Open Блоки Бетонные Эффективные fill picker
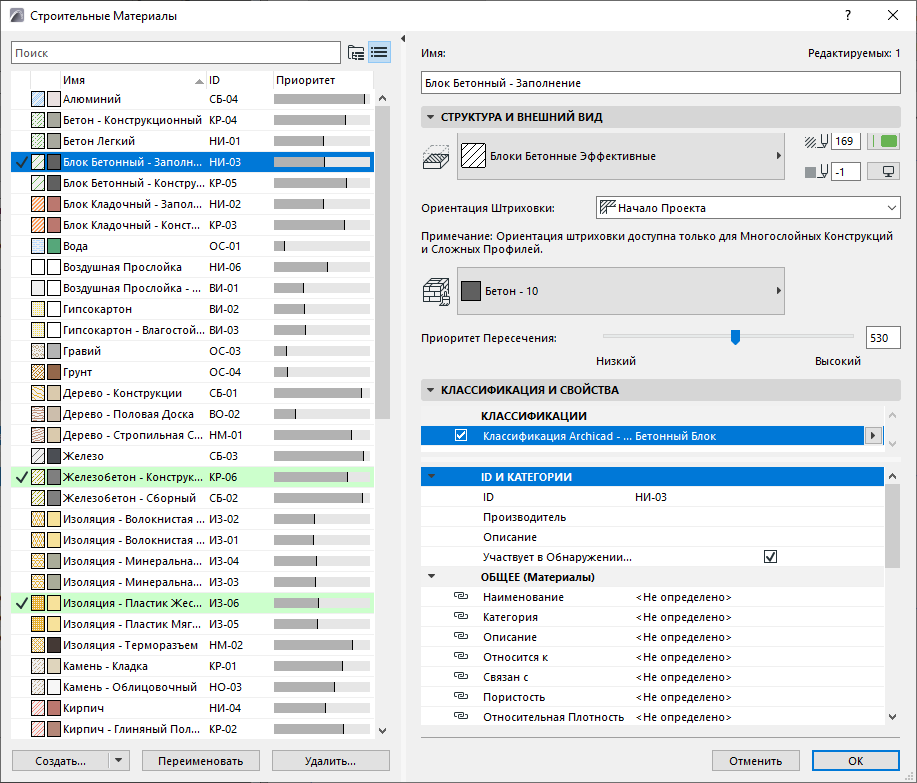This screenshot has height=783, width=917. (x=620, y=157)
